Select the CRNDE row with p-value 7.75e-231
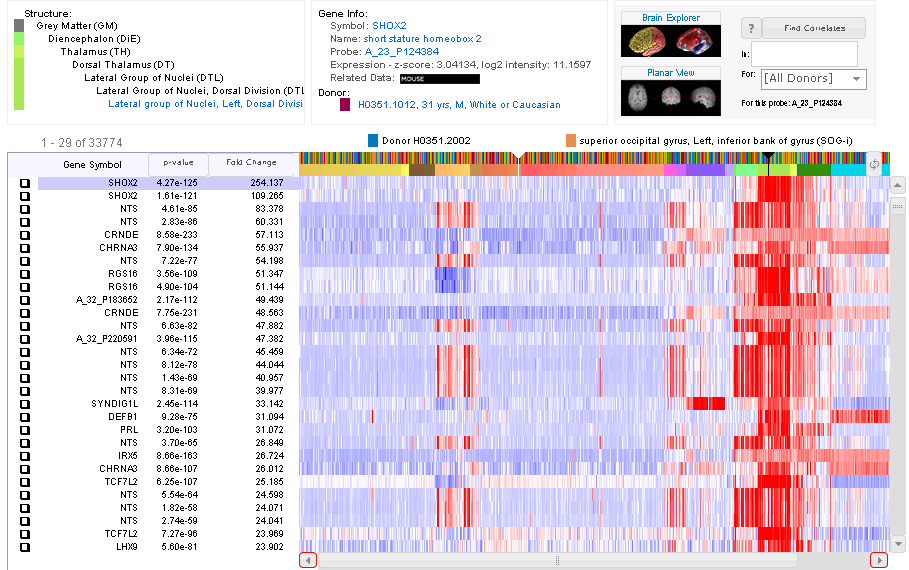The image size is (909, 570). [x=168, y=313]
